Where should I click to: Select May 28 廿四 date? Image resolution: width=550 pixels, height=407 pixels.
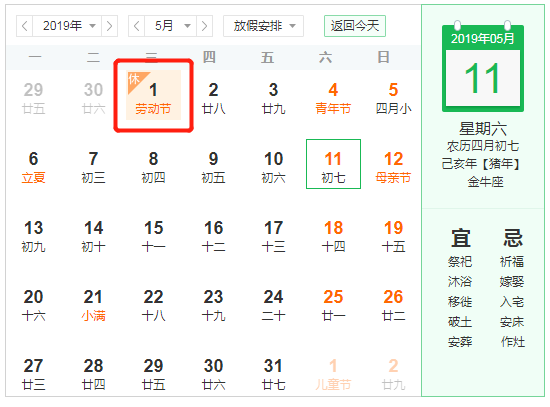[93, 374]
